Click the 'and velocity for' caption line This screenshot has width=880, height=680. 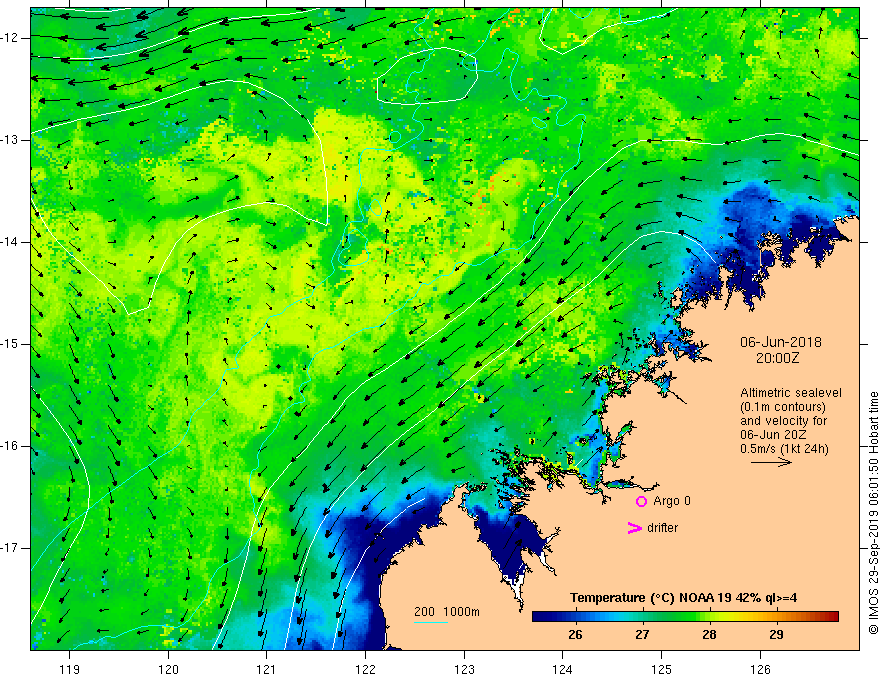tap(783, 421)
